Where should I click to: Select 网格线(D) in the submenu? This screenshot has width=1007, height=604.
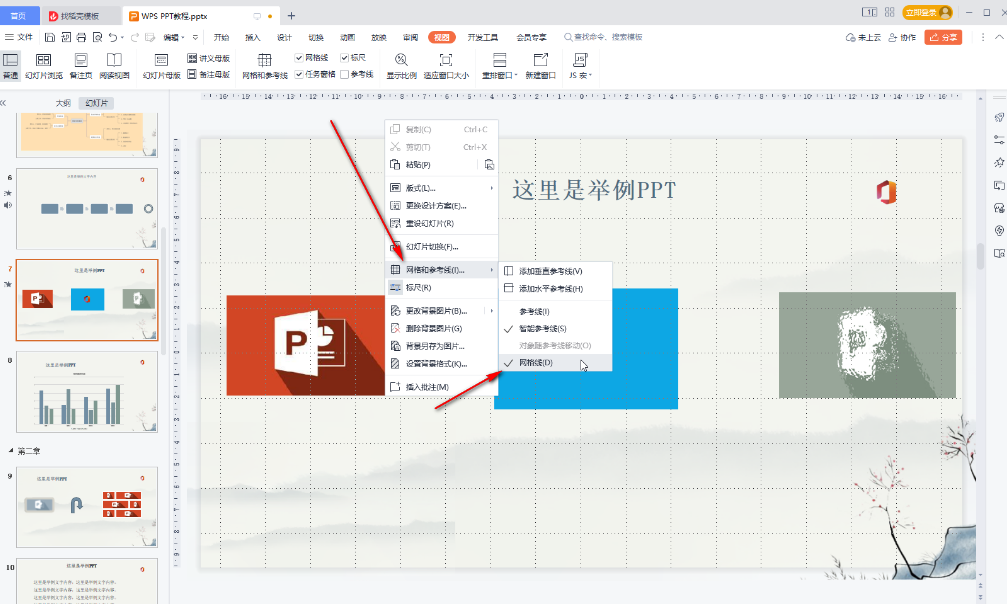click(x=535, y=362)
